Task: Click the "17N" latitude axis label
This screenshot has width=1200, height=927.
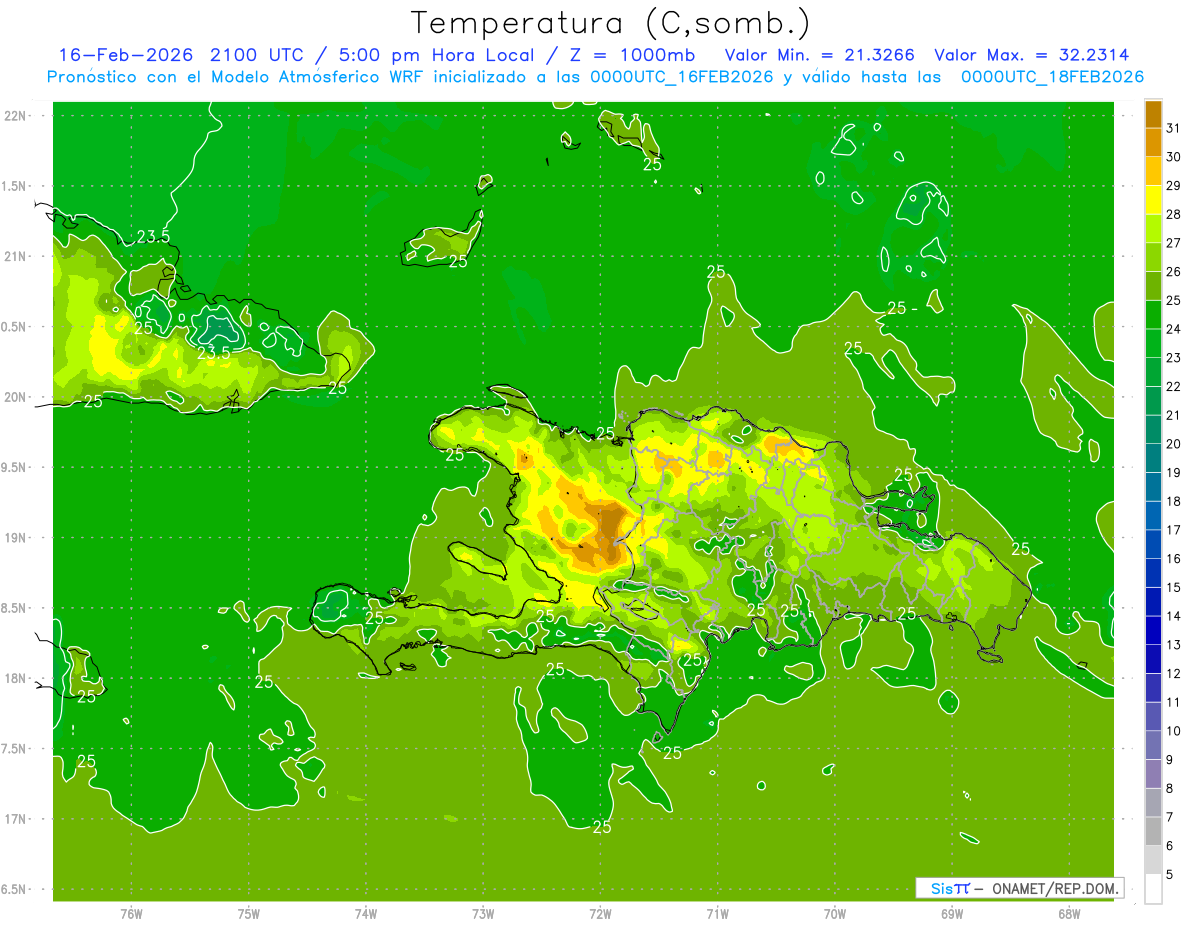Action: (14, 820)
